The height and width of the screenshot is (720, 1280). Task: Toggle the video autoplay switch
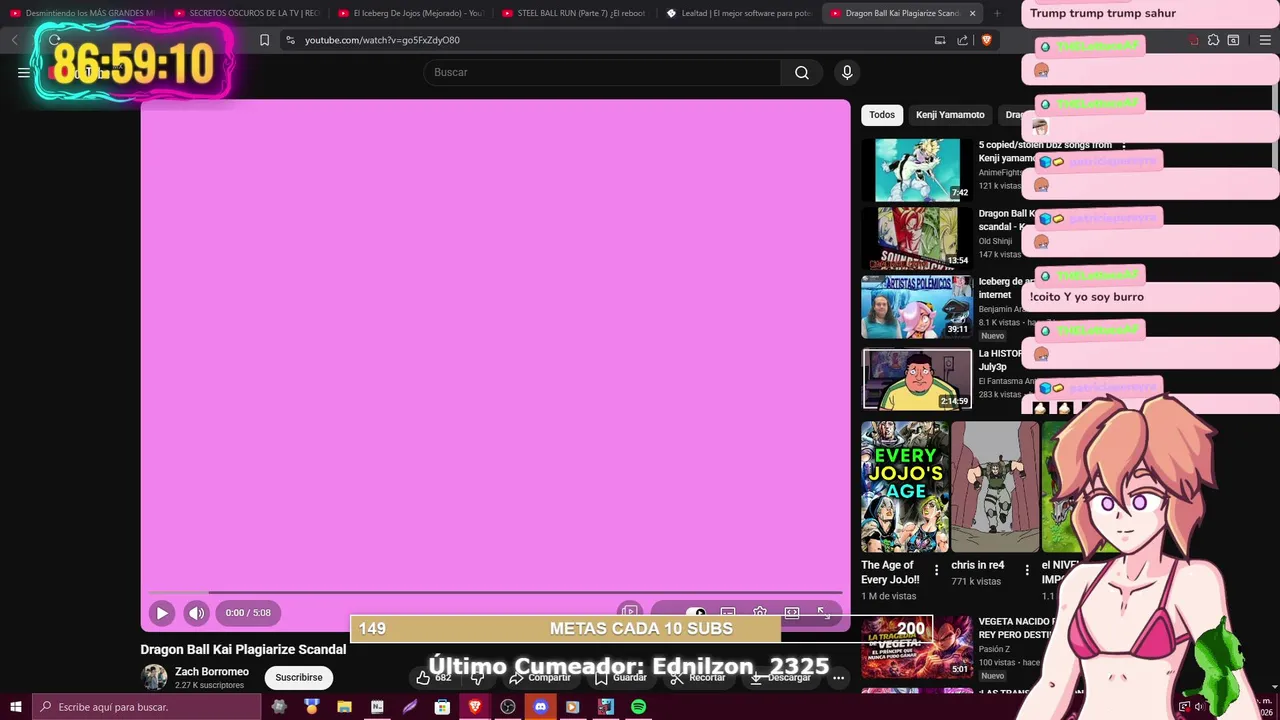click(695, 613)
